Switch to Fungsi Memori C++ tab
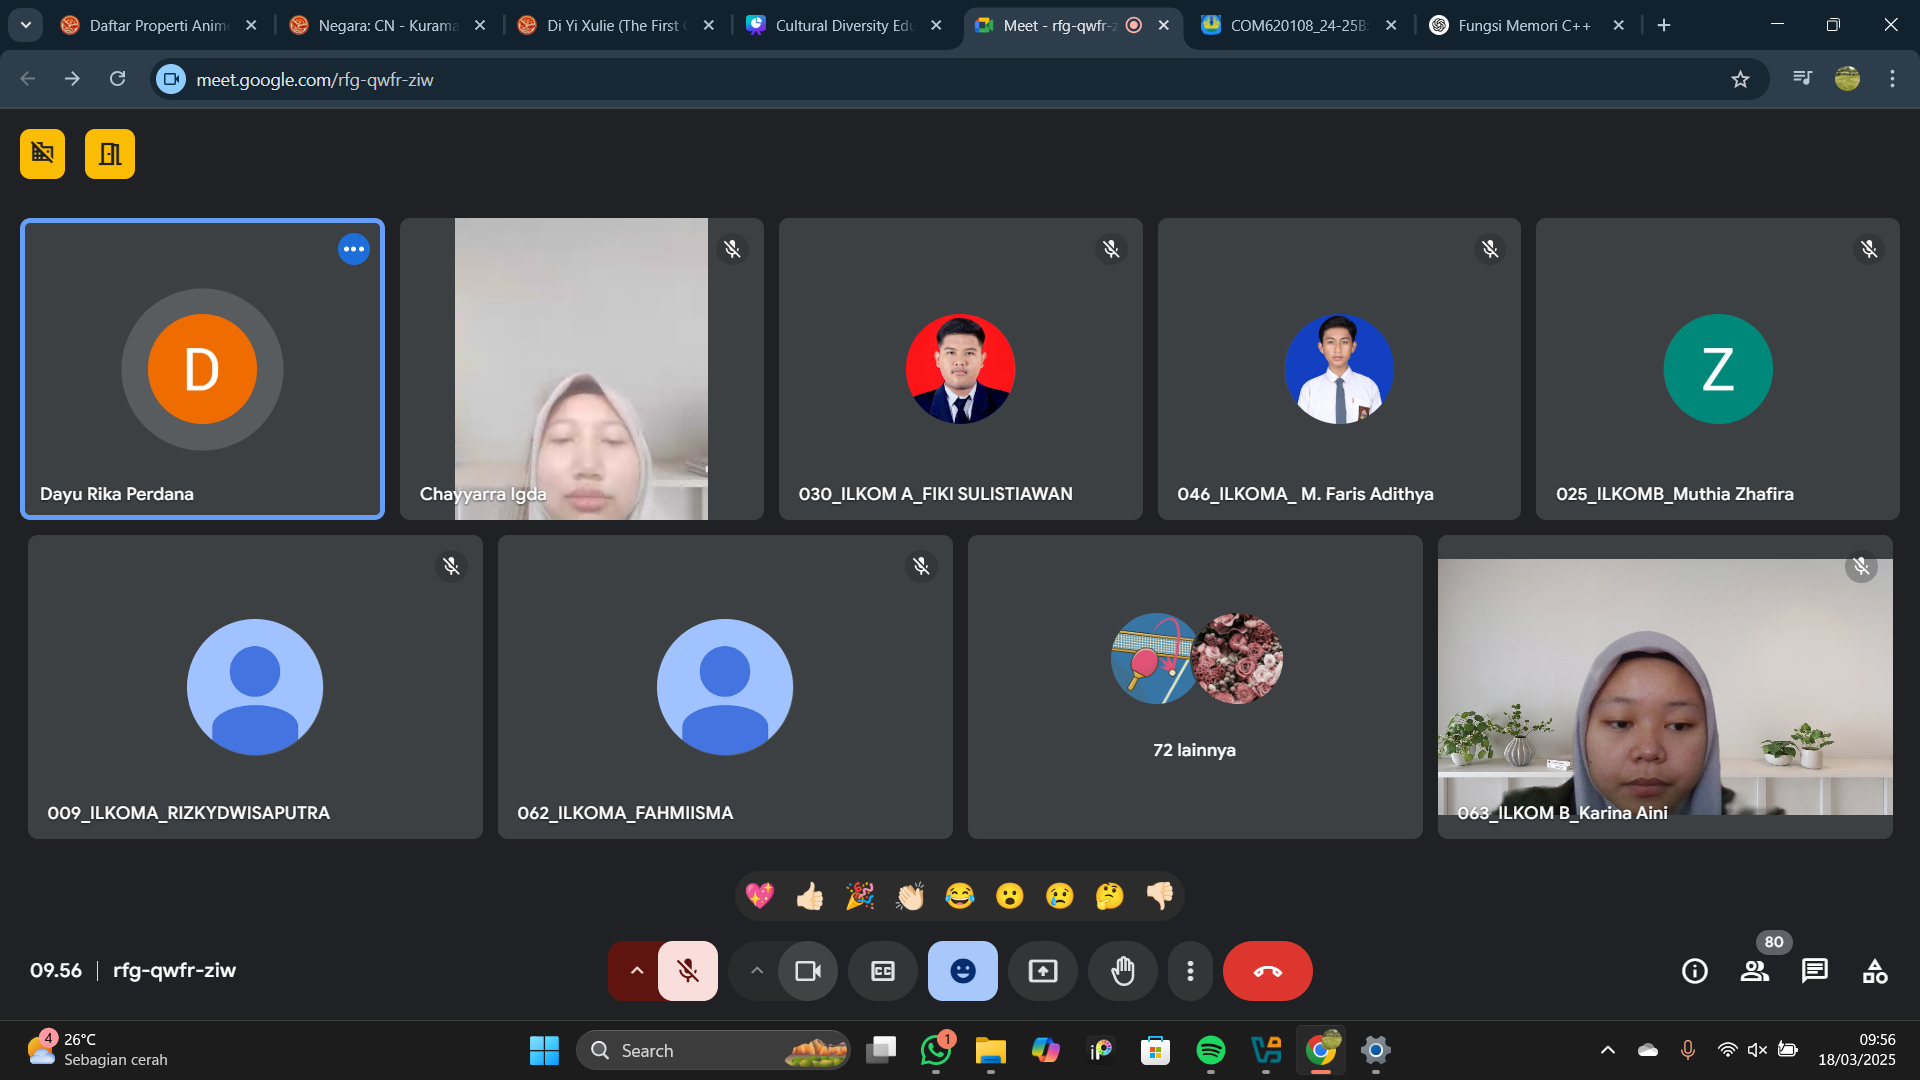The image size is (1920, 1080). [x=1523, y=26]
